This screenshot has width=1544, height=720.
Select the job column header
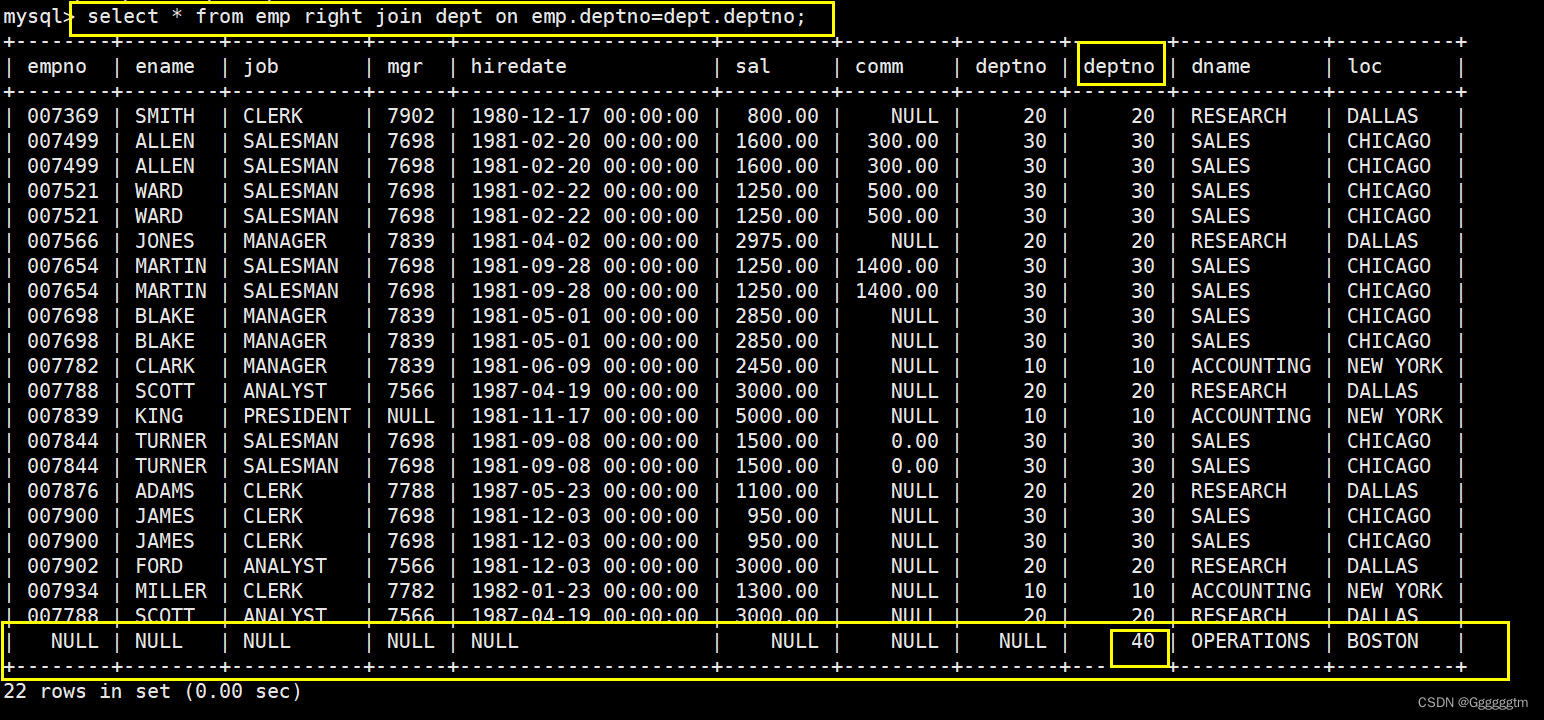[x=261, y=67]
